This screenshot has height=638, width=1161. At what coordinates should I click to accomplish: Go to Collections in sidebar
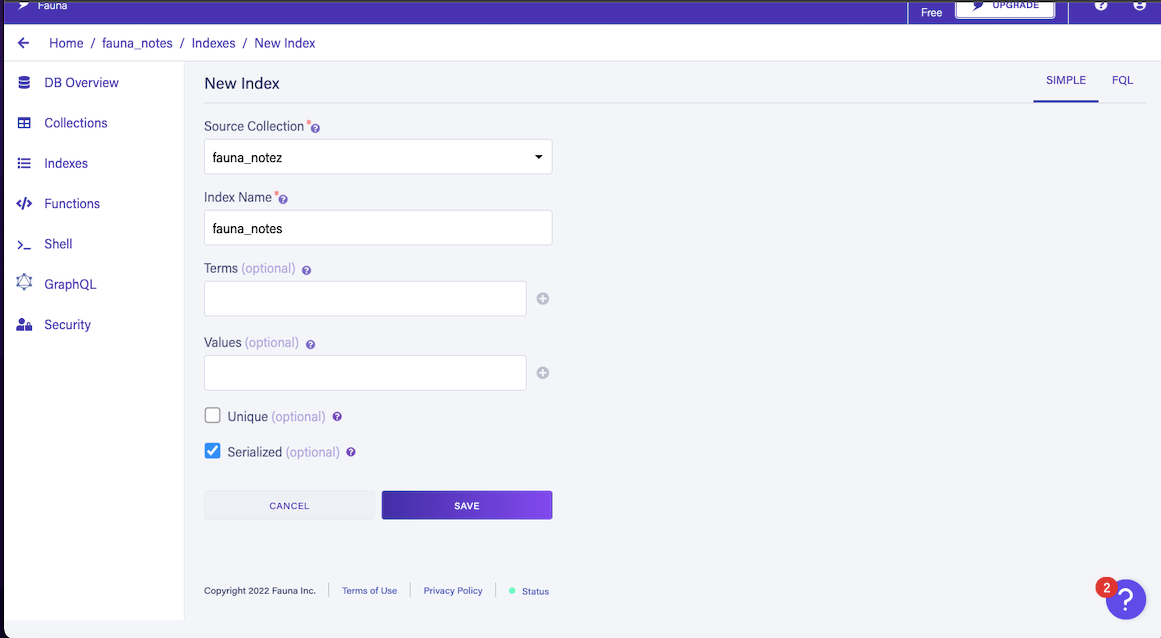point(76,123)
